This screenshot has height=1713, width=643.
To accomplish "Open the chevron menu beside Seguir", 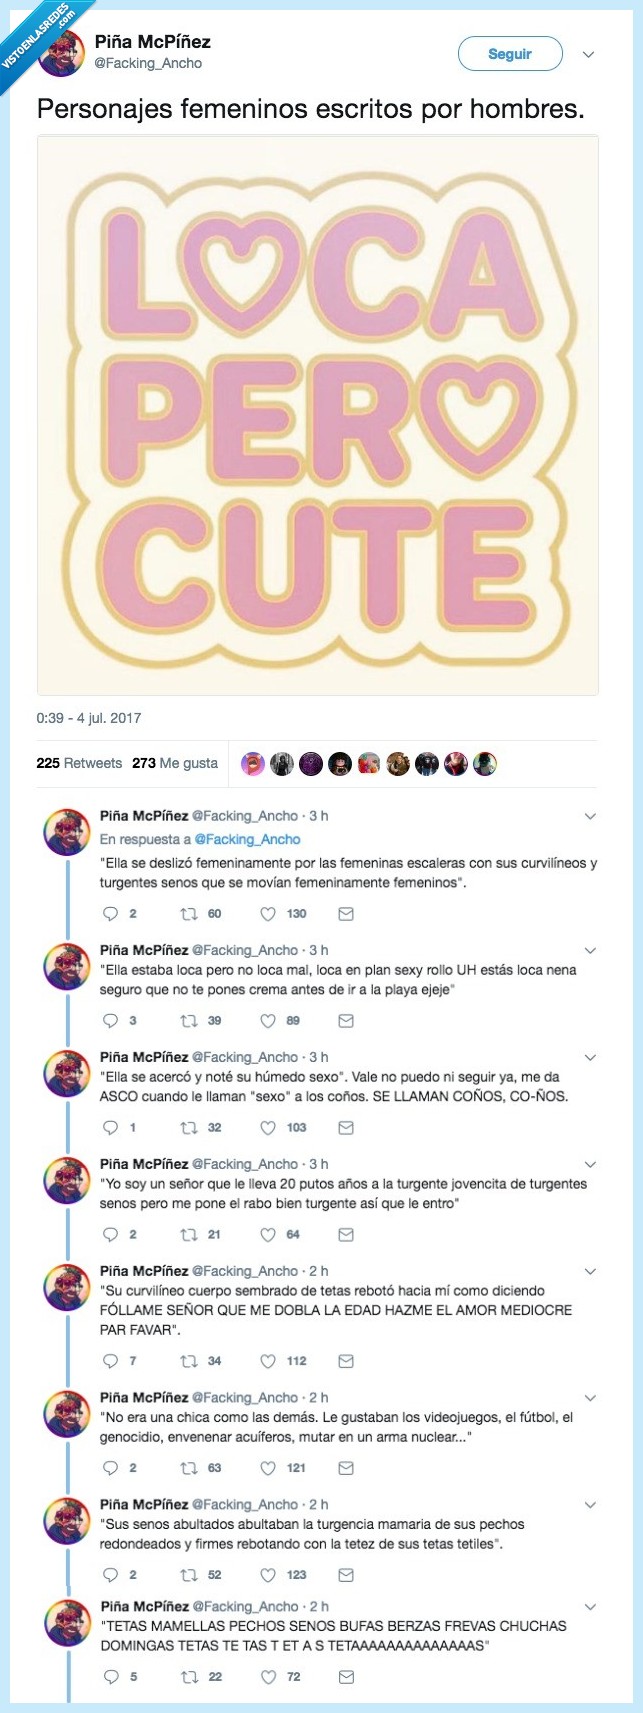I will [589, 55].
